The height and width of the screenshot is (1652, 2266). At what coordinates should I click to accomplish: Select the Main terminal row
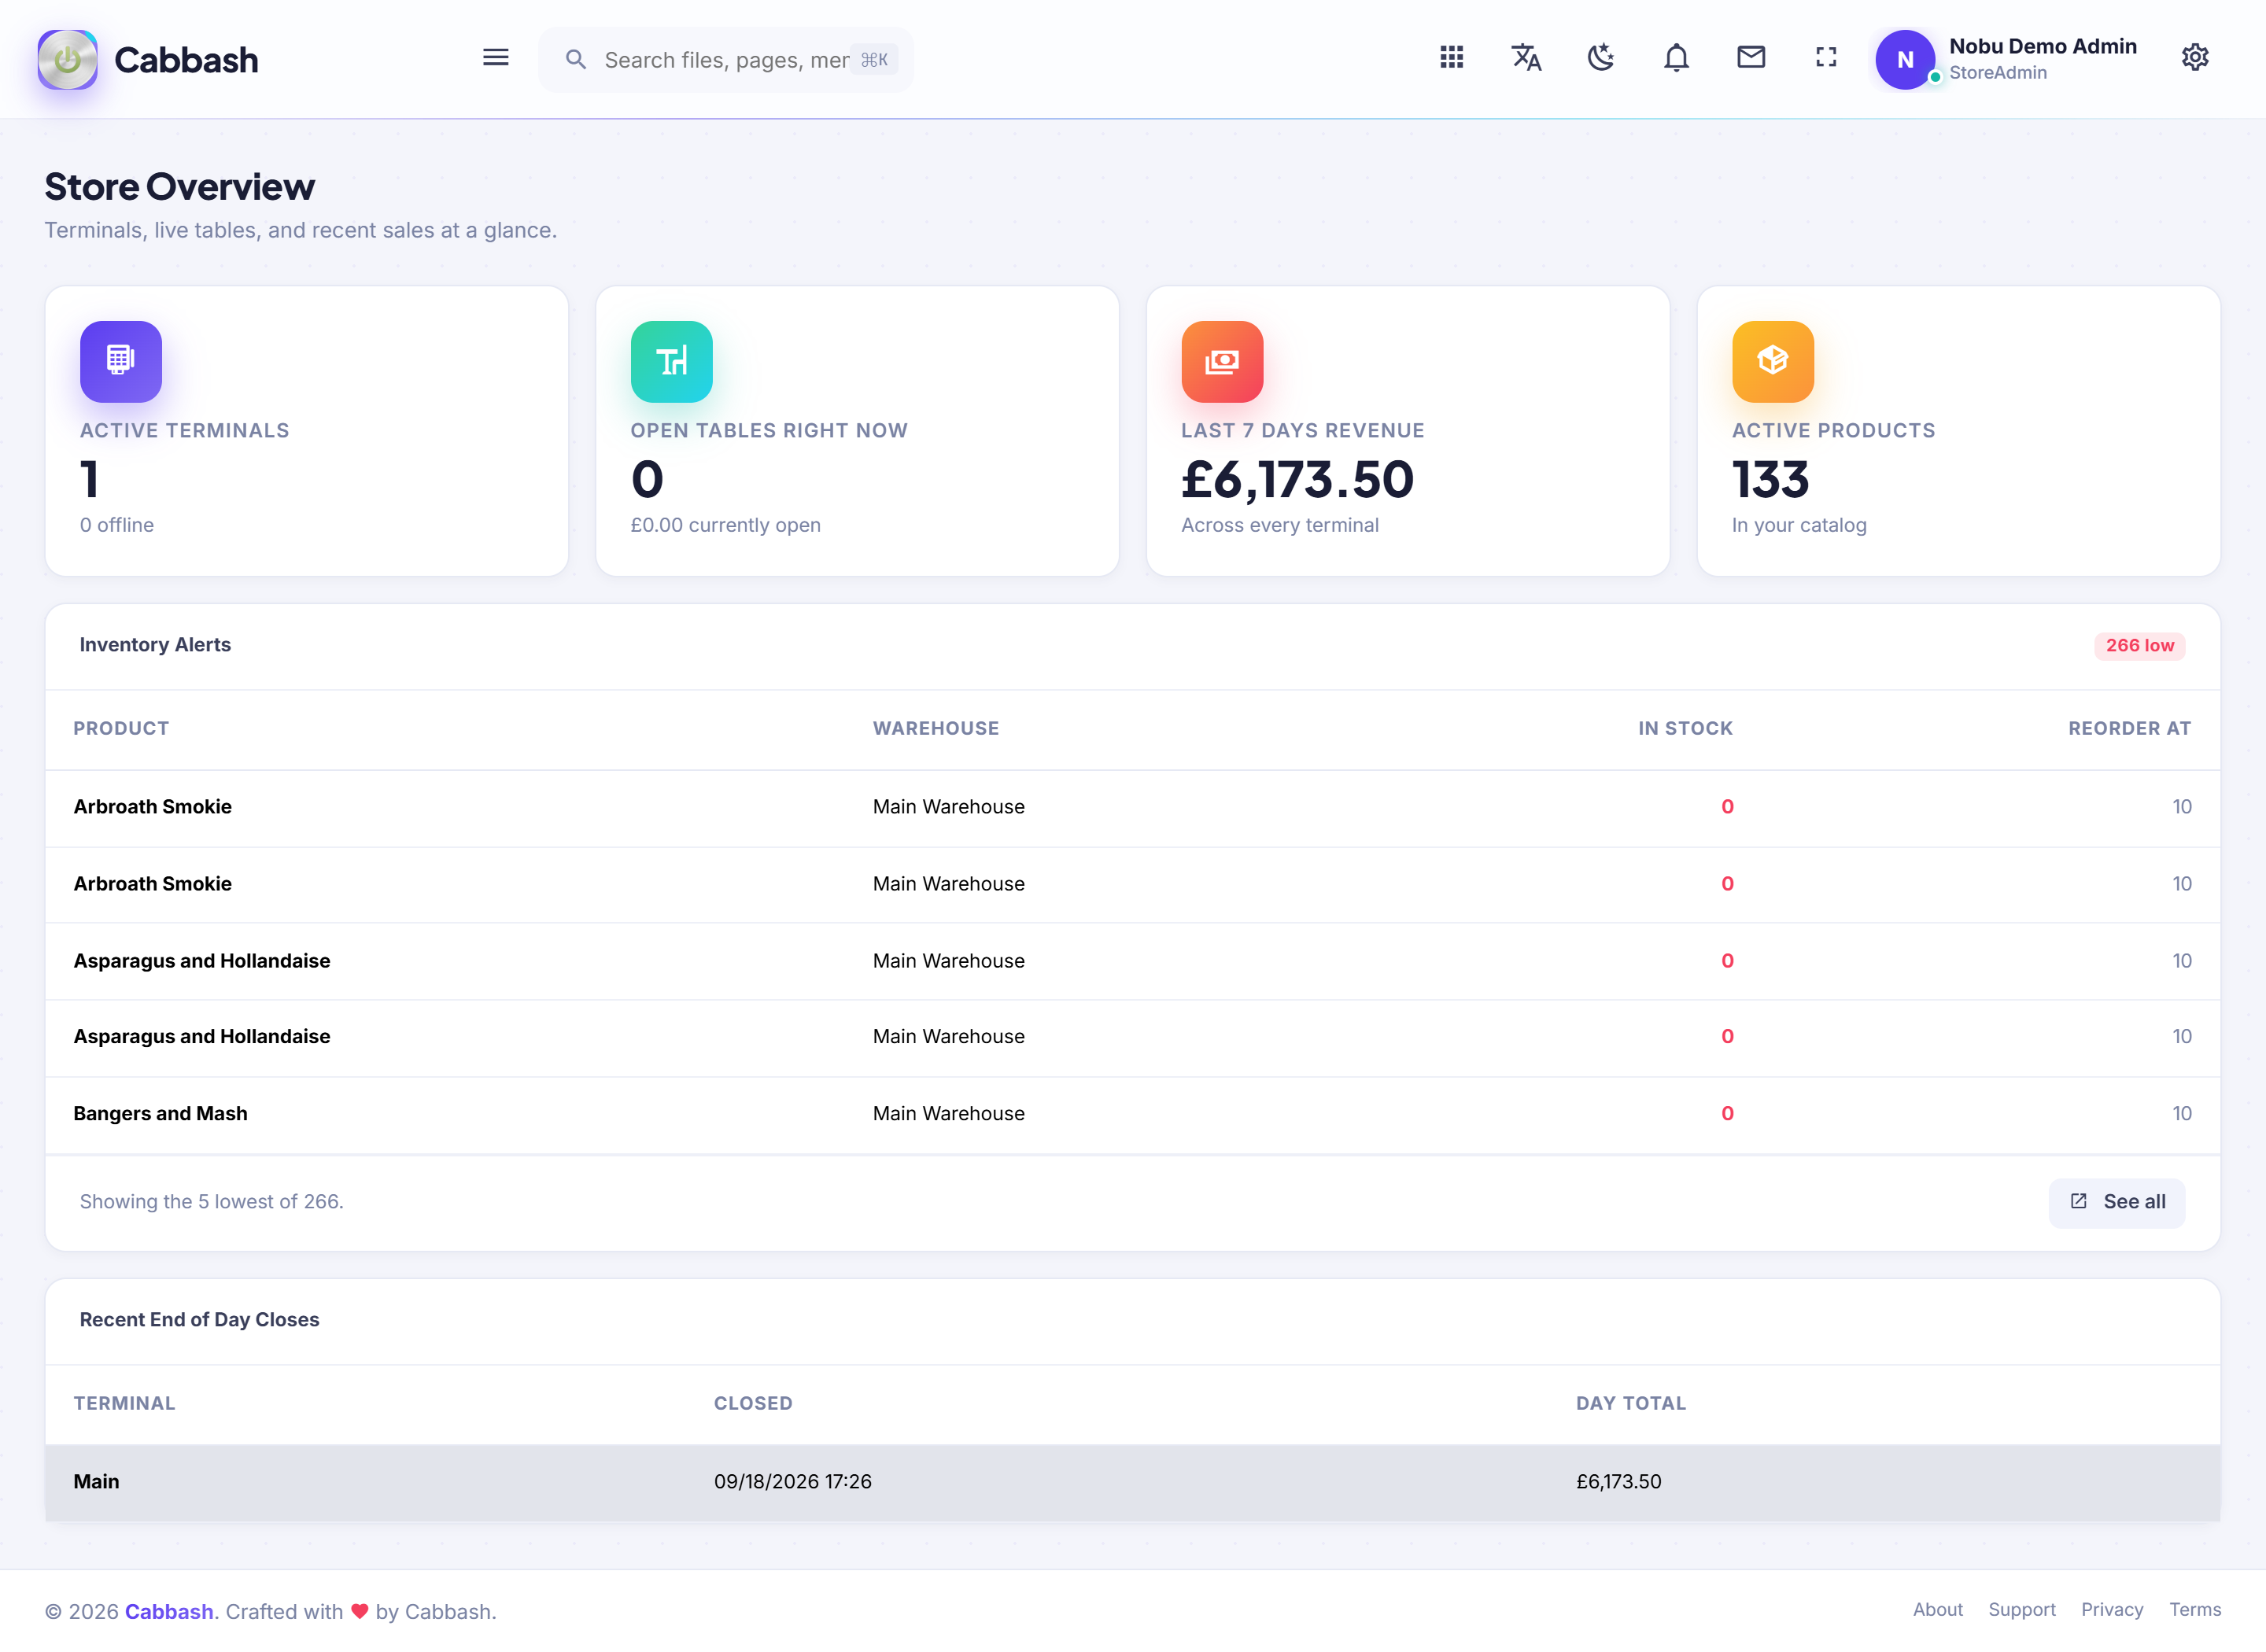point(1133,1482)
